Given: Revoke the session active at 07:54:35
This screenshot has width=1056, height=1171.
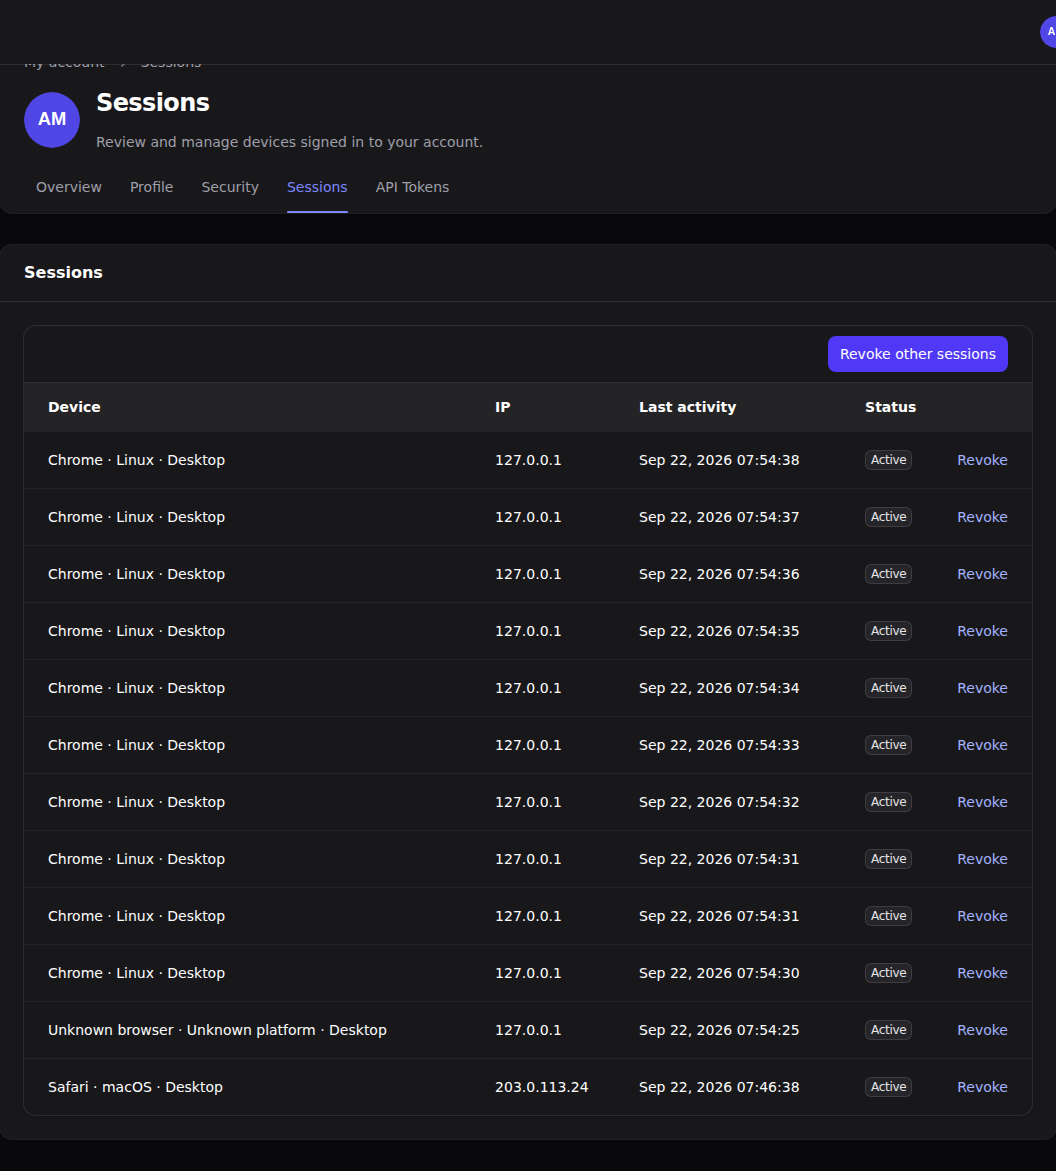Looking at the screenshot, I should tap(982, 631).
